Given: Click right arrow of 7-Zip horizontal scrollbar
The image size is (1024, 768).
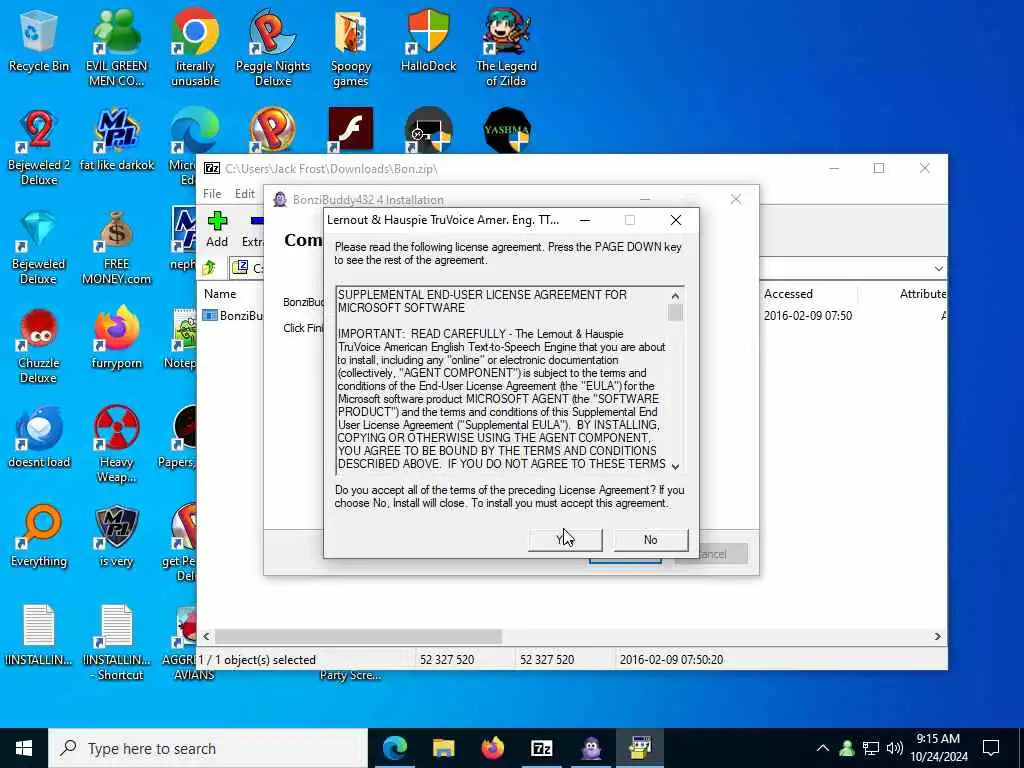Looking at the screenshot, I should click(937, 636).
